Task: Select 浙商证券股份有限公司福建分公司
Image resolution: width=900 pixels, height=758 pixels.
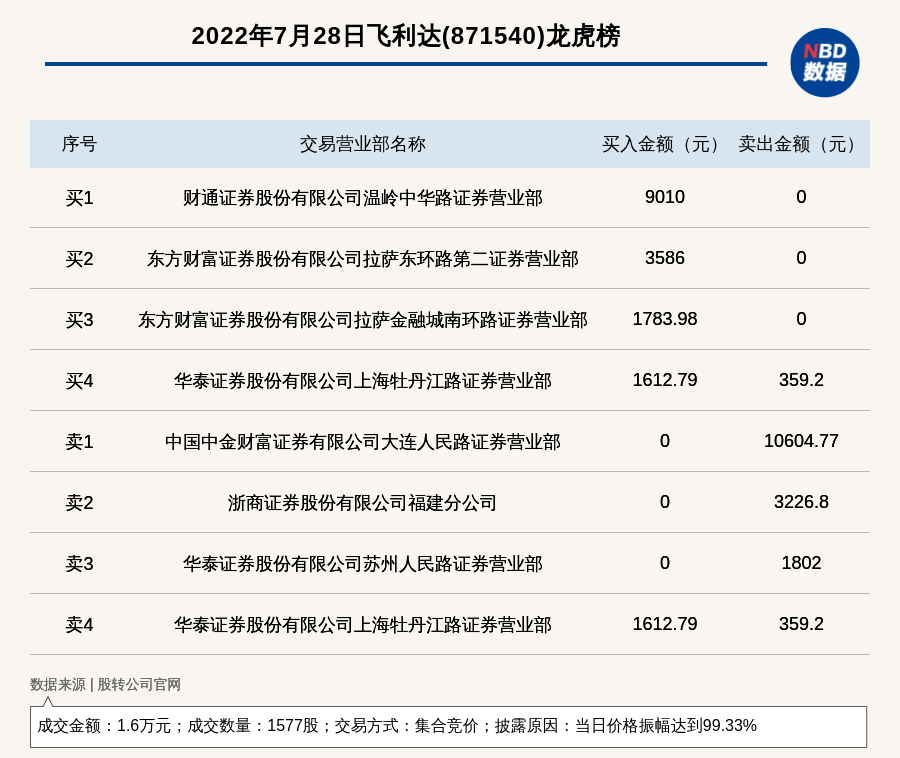Action: (363, 503)
